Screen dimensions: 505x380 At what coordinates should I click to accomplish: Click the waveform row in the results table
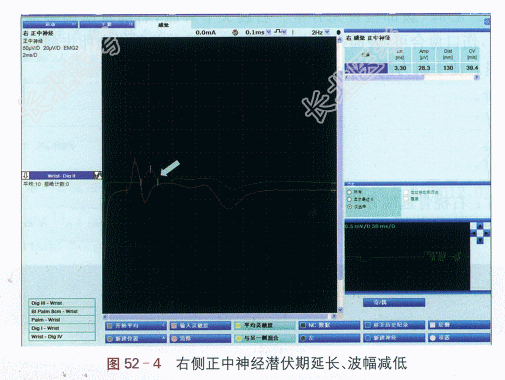point(412,68)
